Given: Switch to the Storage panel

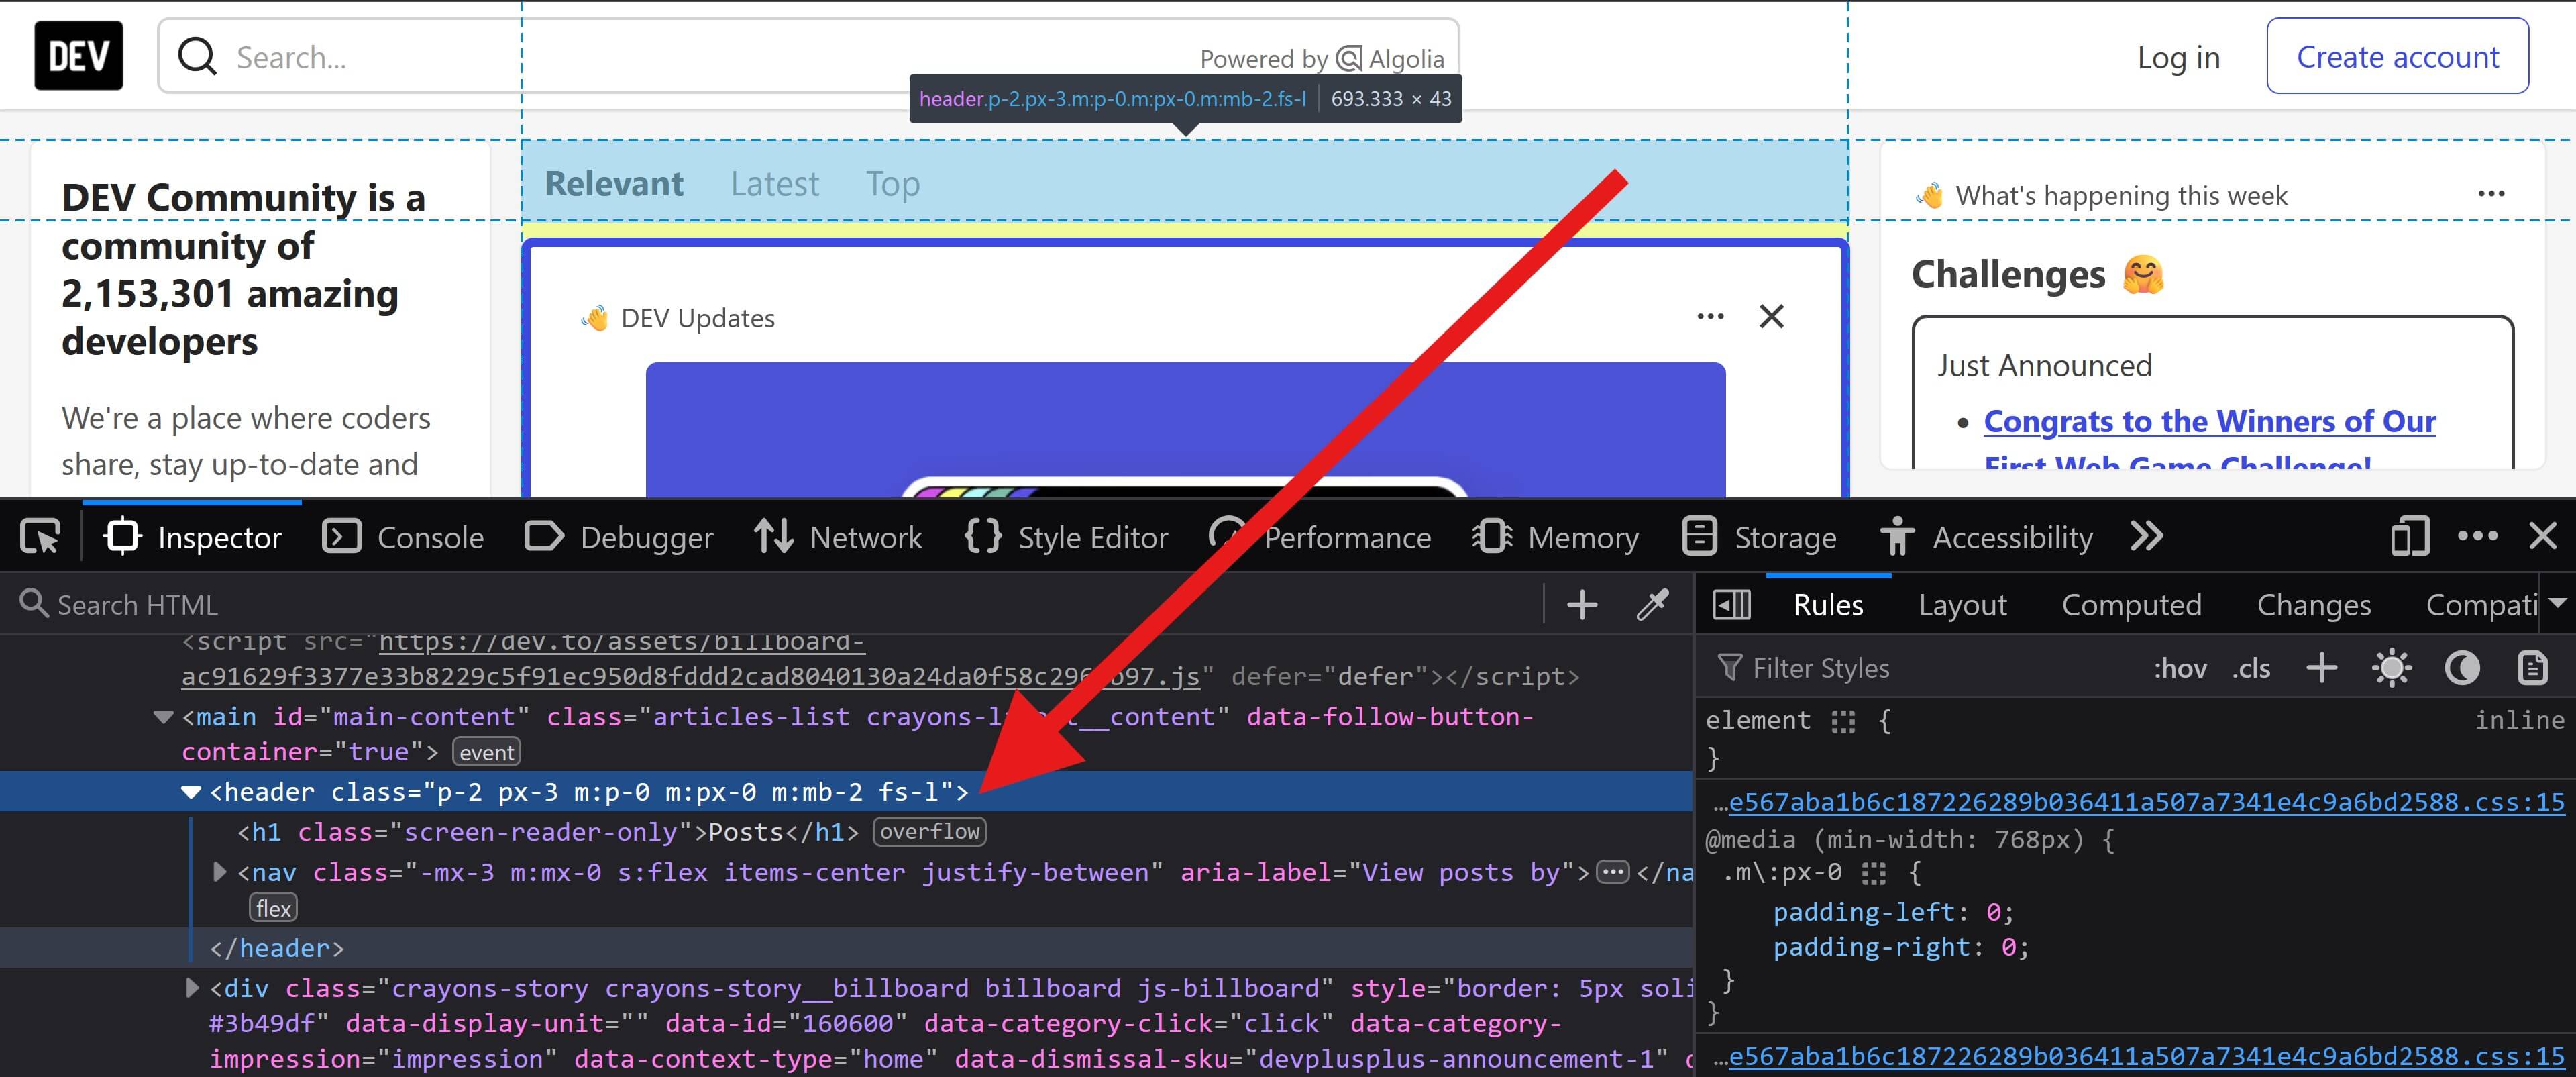Looking at the screenshot, I should tap(1759, 537).
